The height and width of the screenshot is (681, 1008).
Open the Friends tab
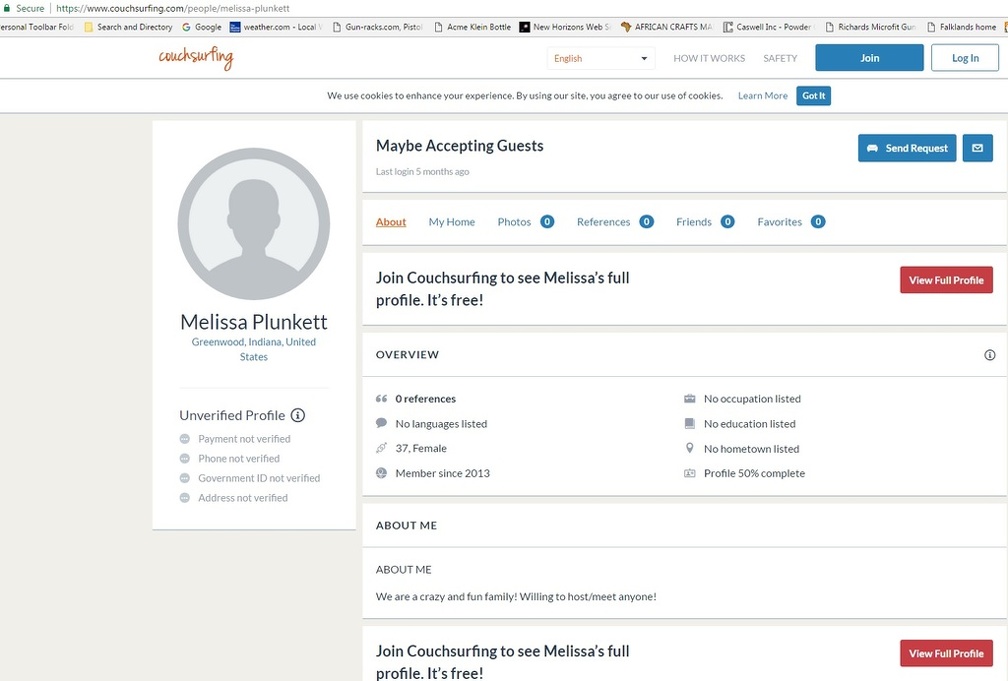tap(705, 222)
